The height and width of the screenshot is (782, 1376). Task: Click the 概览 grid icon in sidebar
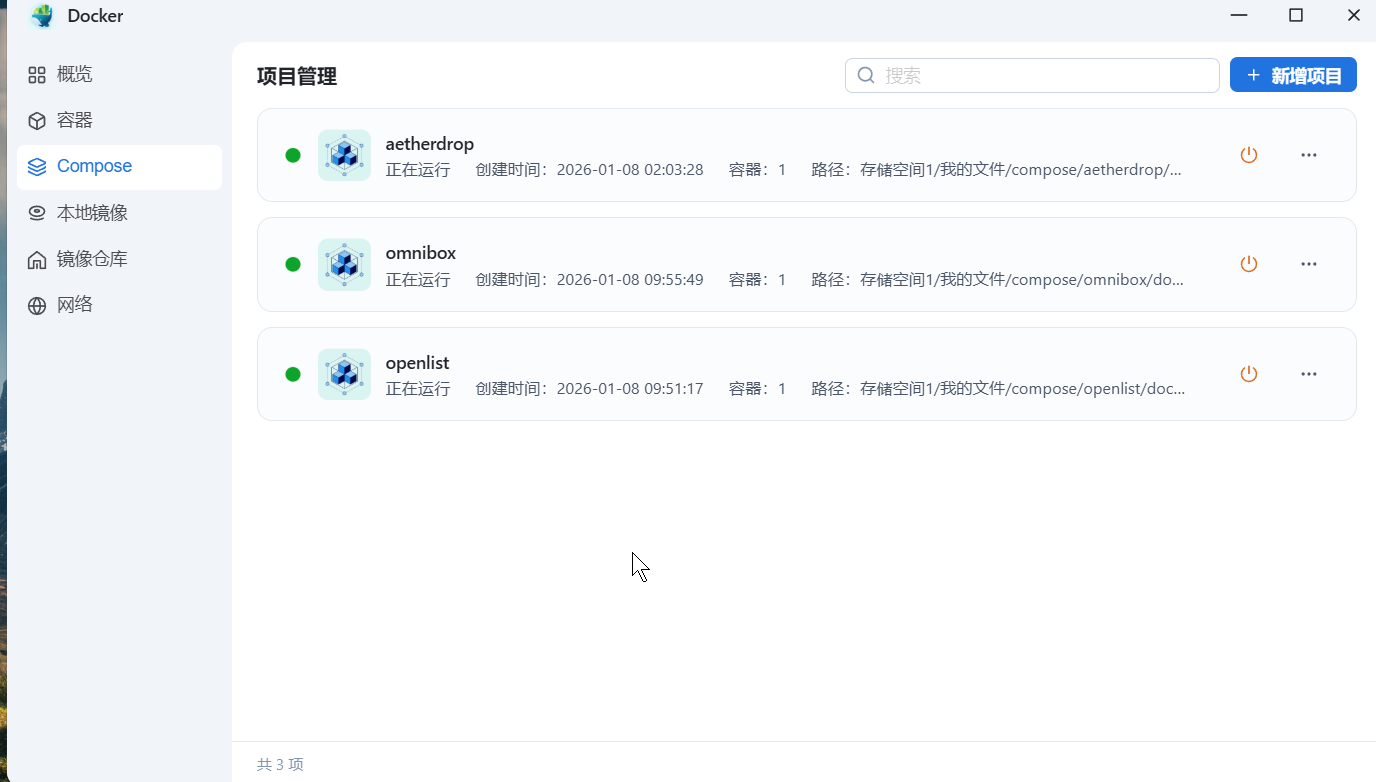[x=37, y=75]
